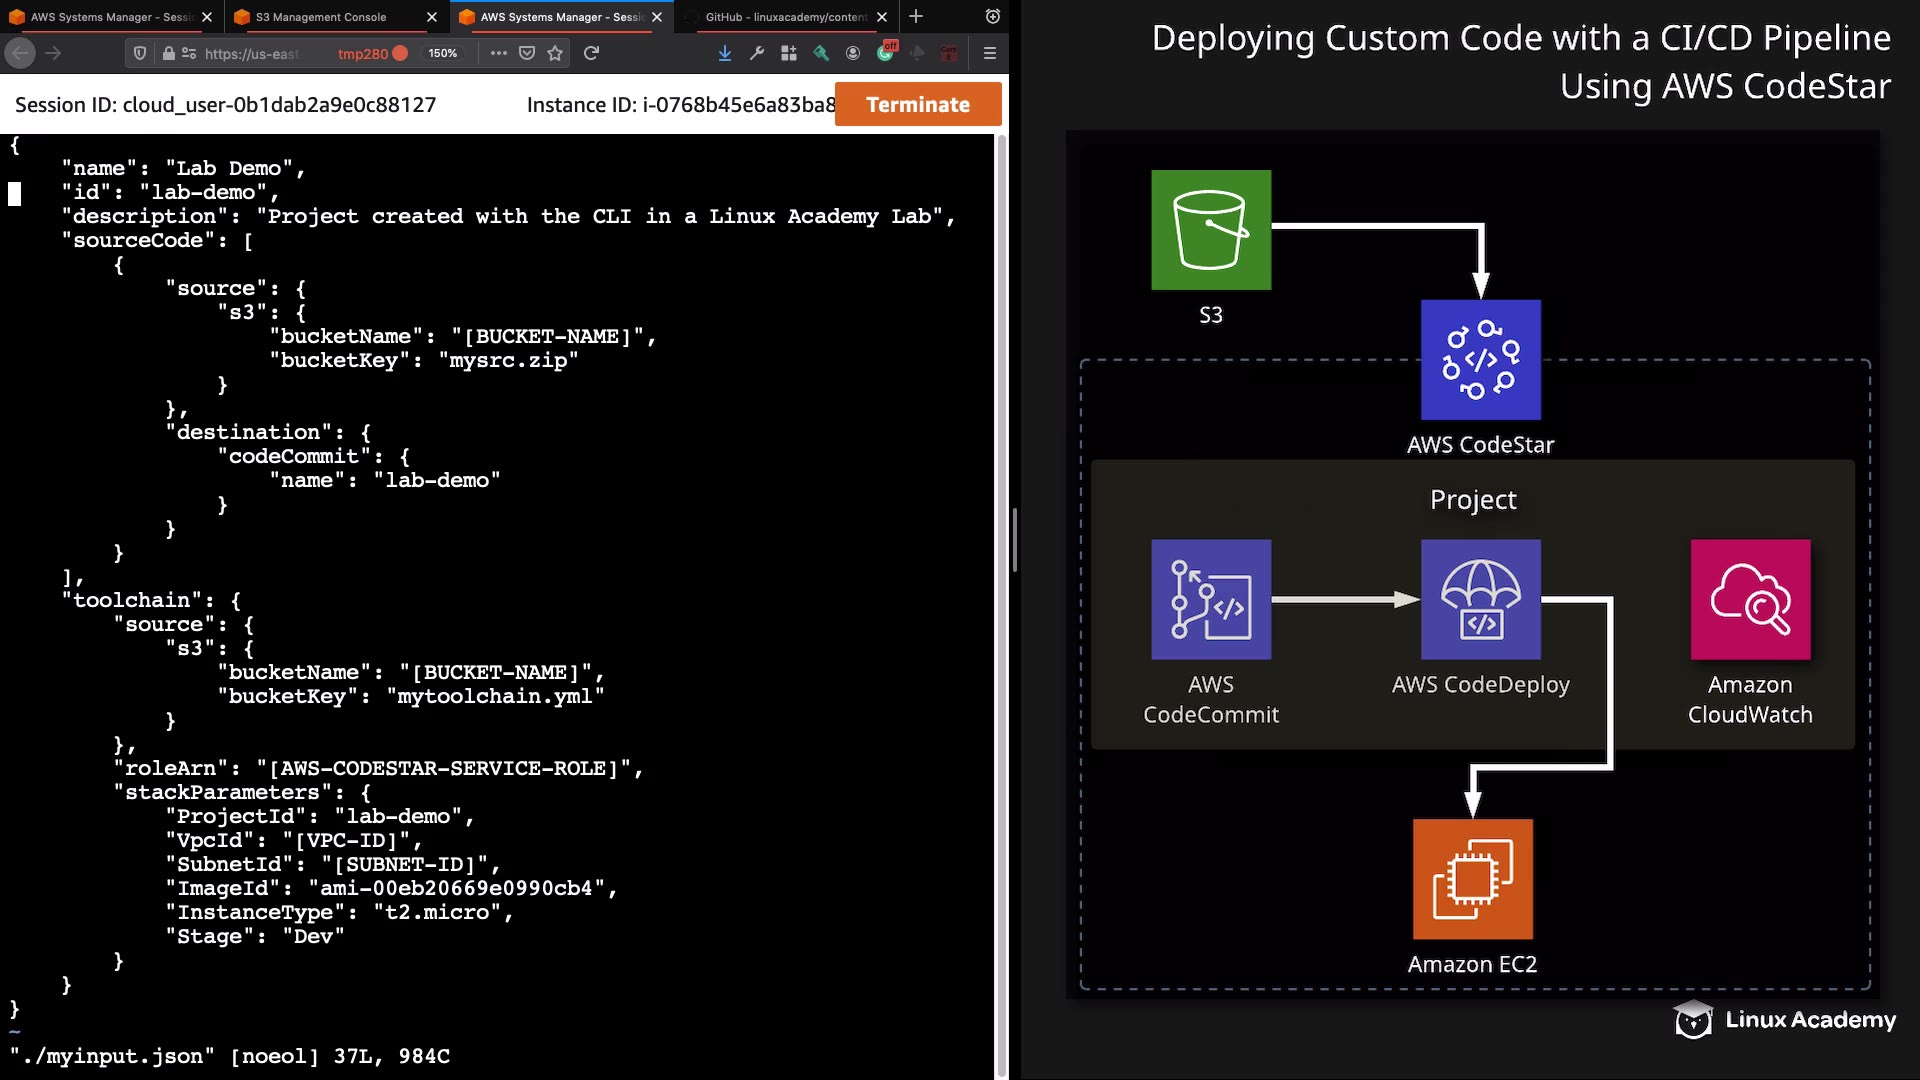Open the Firefox hamburger menu

[x=990, y=53]
